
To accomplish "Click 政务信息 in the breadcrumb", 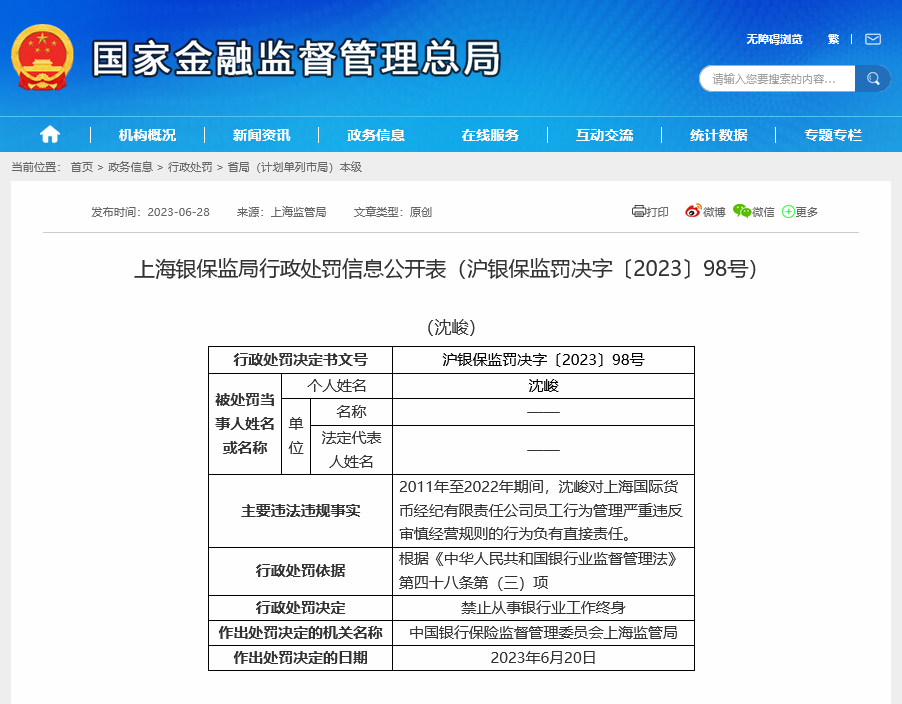I will [x=131, y=167].
